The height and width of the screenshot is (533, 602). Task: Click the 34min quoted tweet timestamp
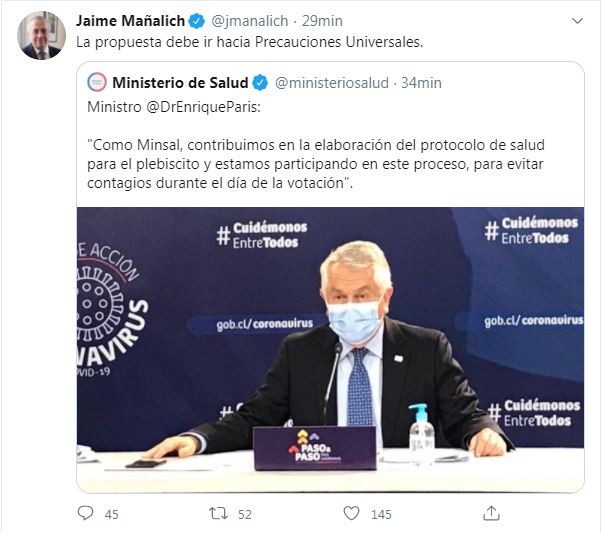coord(421,82)
